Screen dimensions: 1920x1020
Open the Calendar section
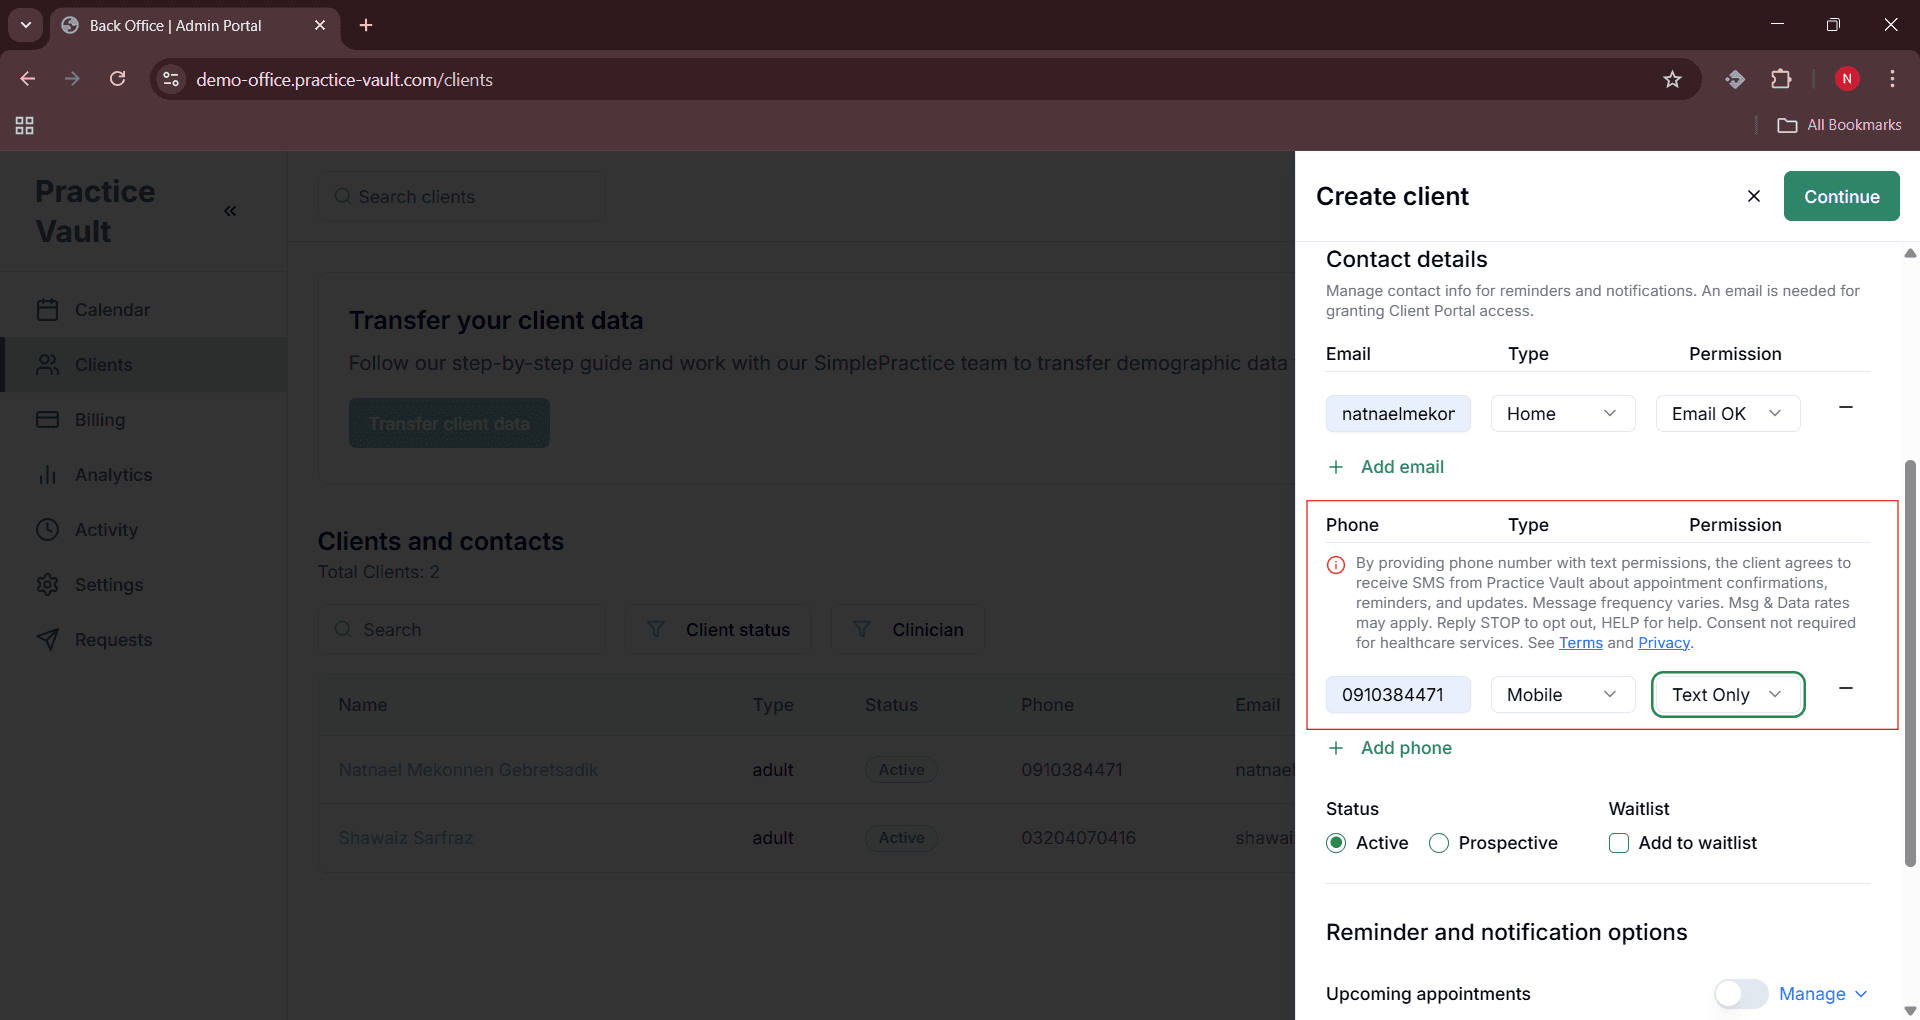[x=113, y=310]
